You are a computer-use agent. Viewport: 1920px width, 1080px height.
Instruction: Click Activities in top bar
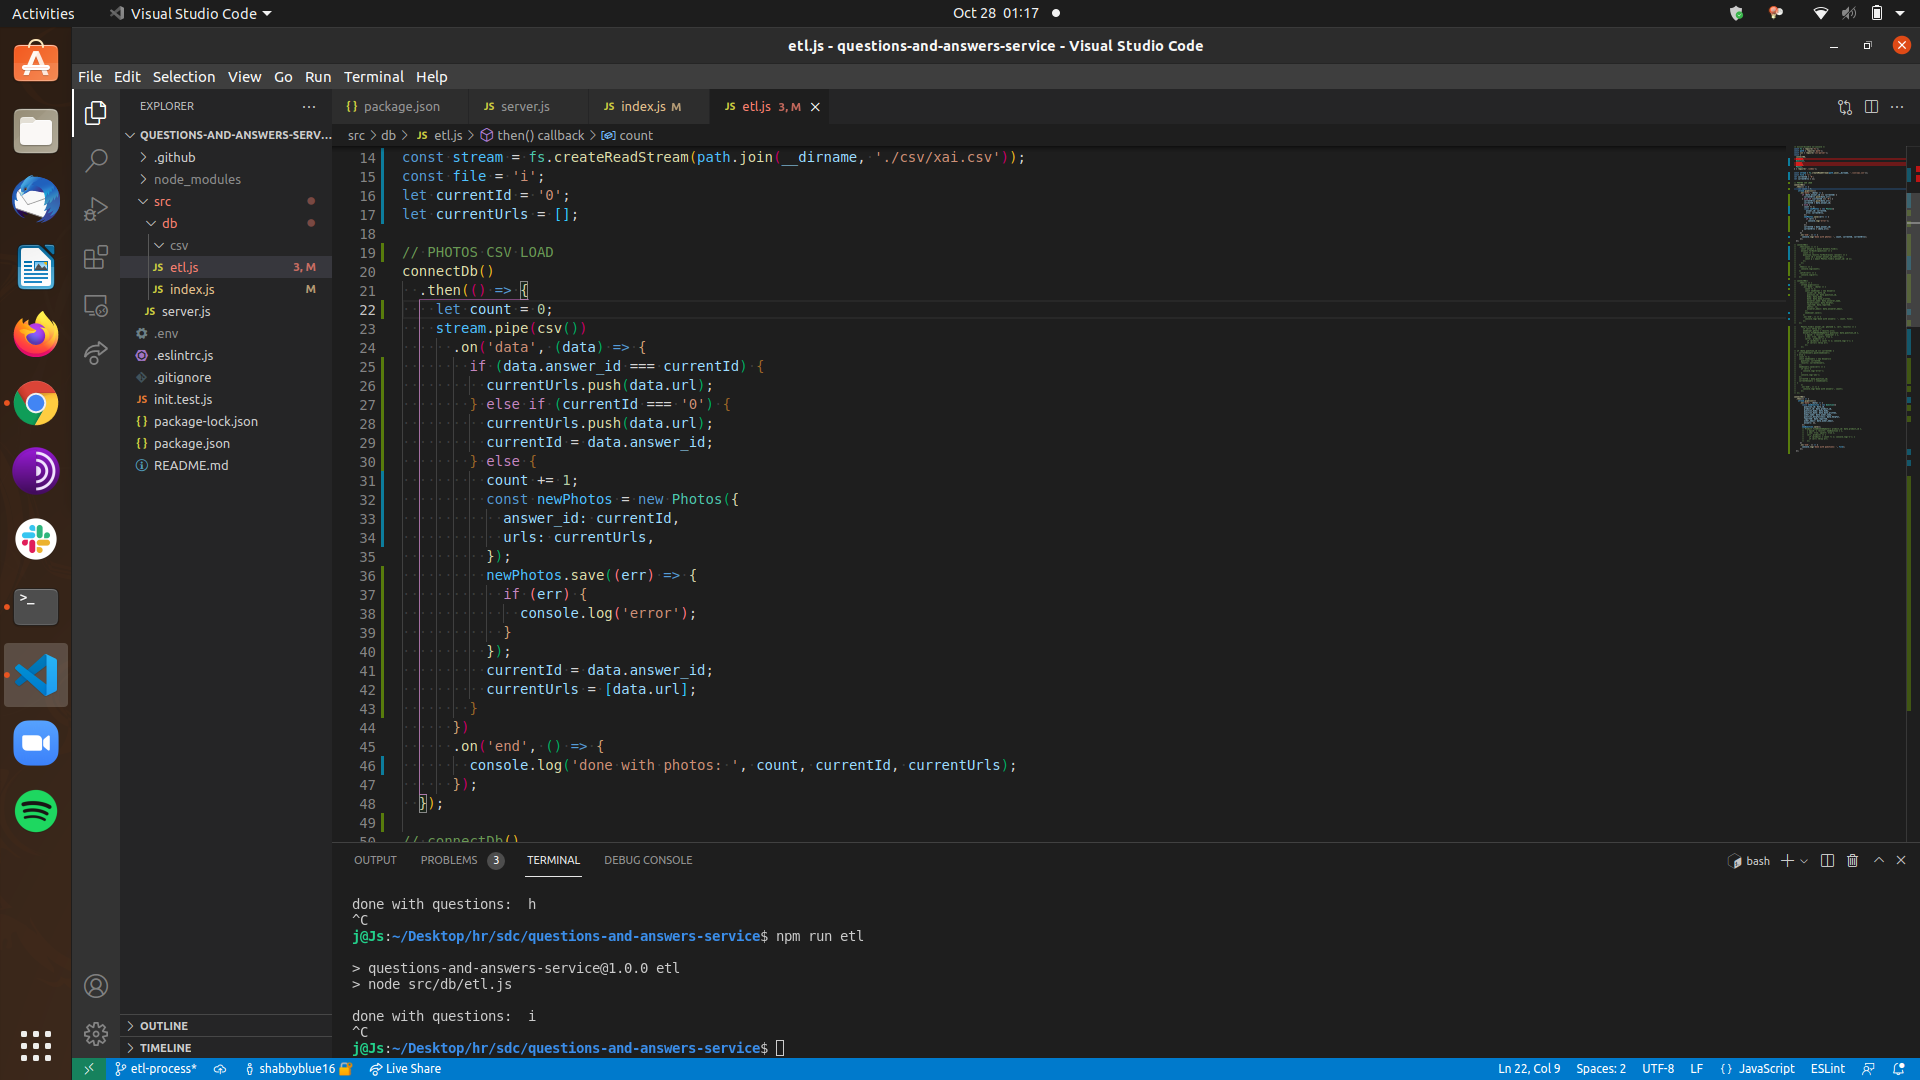coord(43,13)
